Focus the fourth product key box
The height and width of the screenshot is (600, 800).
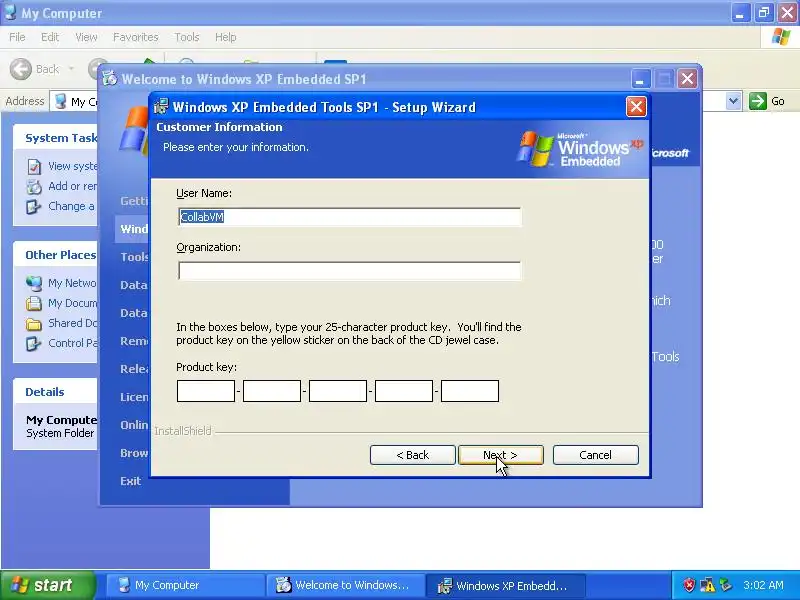[x=404, y=391]
